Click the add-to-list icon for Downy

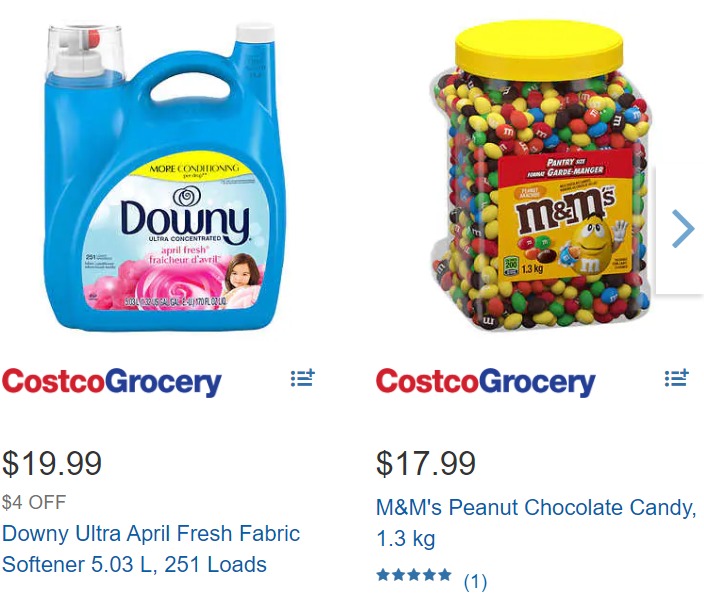[302, 378]
